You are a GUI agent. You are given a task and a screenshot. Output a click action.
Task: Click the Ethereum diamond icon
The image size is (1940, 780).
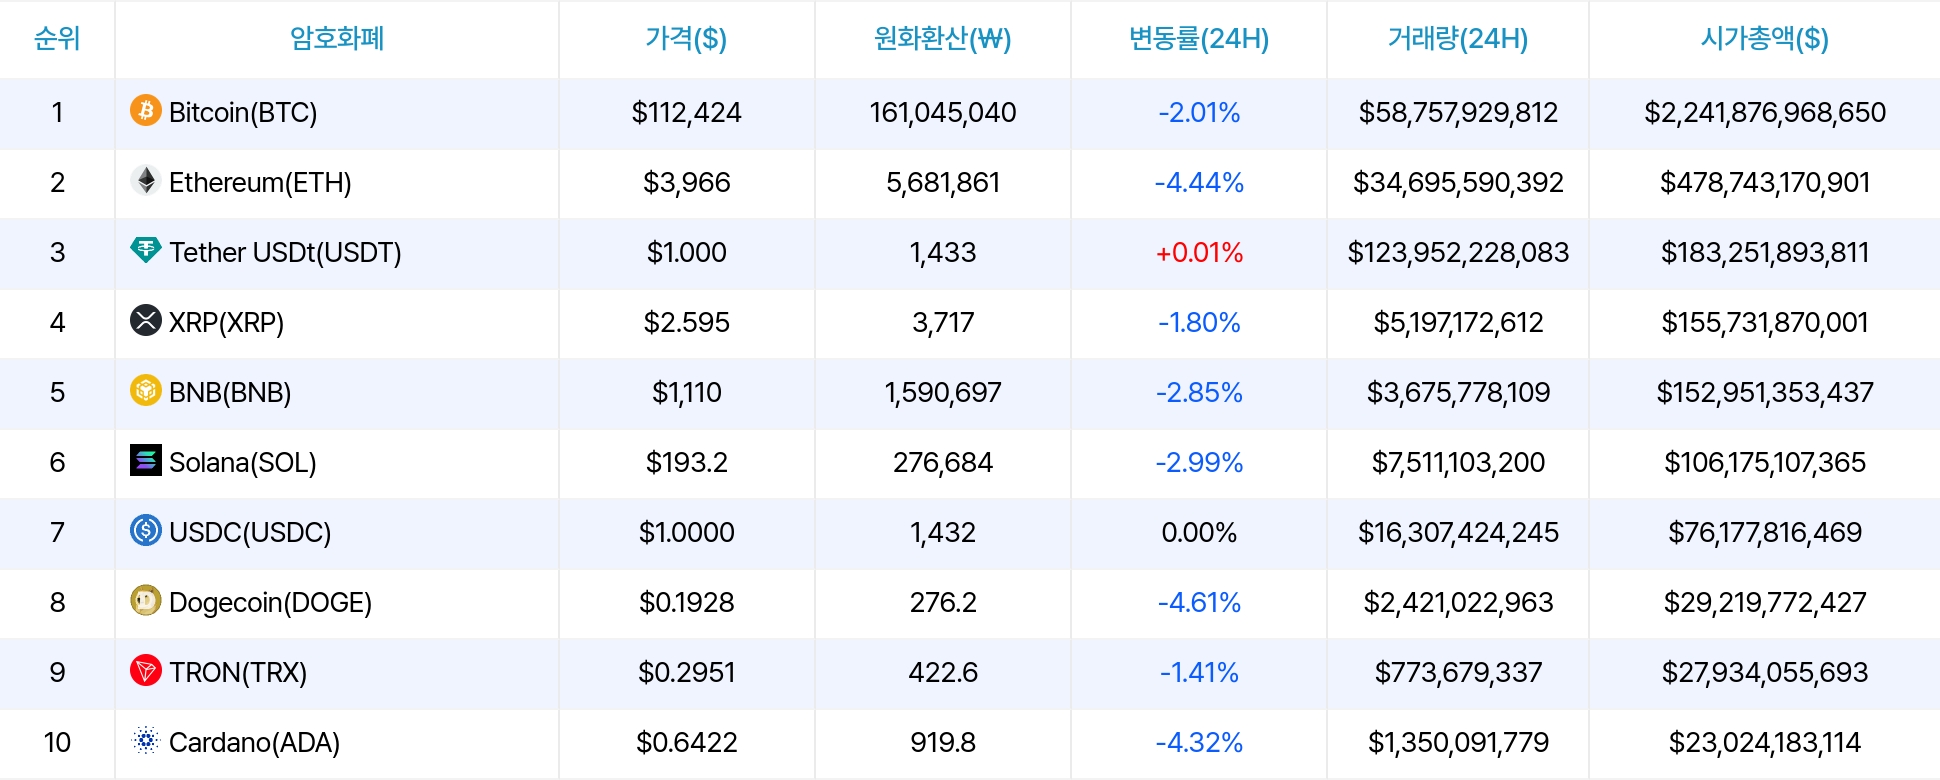click(146, 180)
